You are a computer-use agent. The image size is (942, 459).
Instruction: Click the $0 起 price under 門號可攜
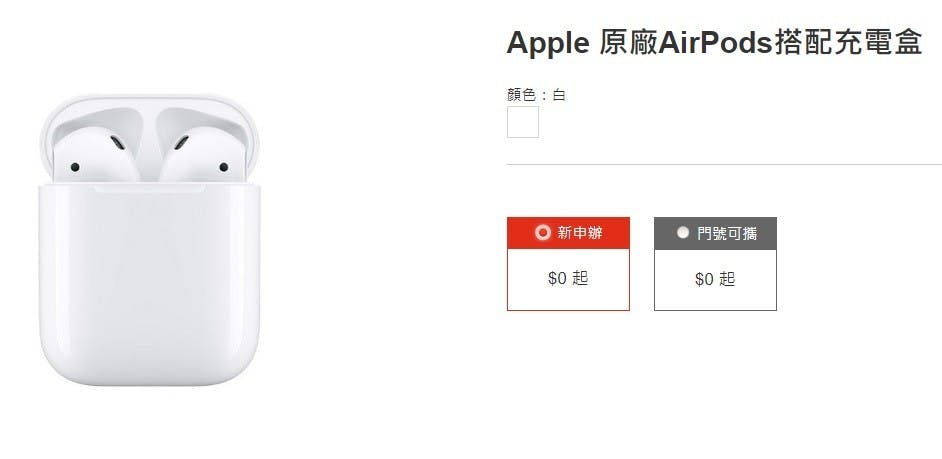[x=715, y=279]
